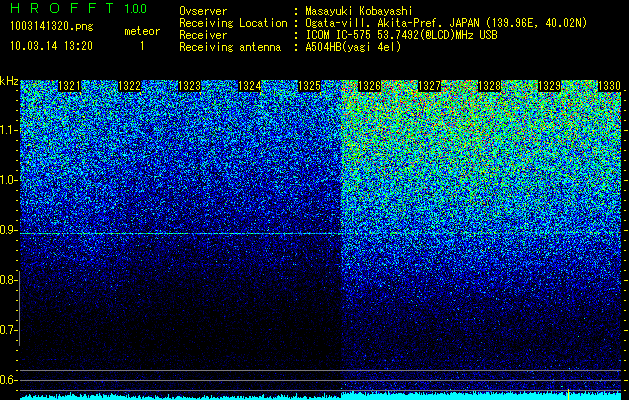Viewport: 629px width, 400px height.
Task: Click the 1323 time marker label
Action: click(189, 86)
